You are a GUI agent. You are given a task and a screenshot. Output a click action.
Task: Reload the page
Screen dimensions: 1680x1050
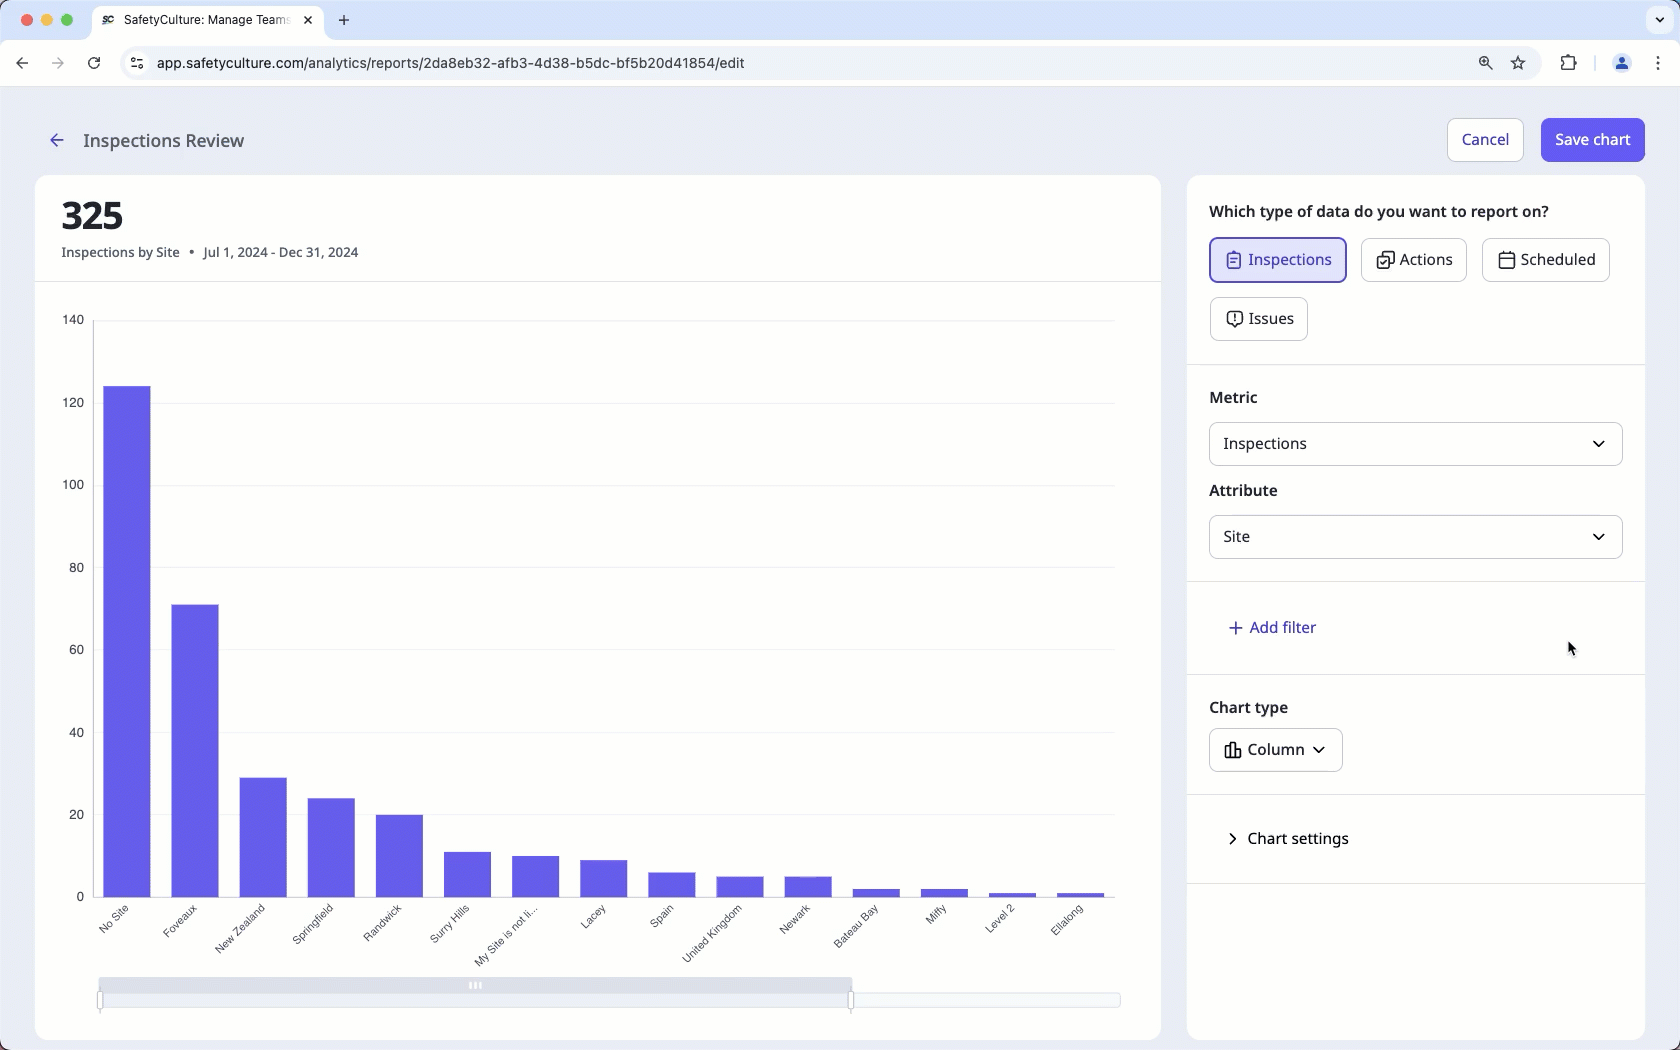[94, 63]
